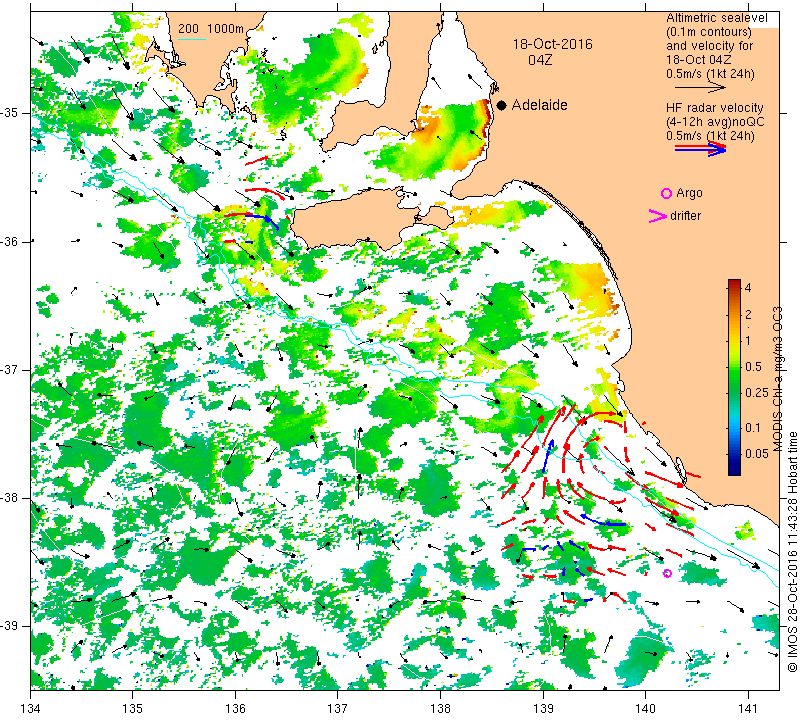The width and height of the screenshot is (800, 720).
Task: Click the chlorophyll colorbar scale
Action: coord(734,377)
